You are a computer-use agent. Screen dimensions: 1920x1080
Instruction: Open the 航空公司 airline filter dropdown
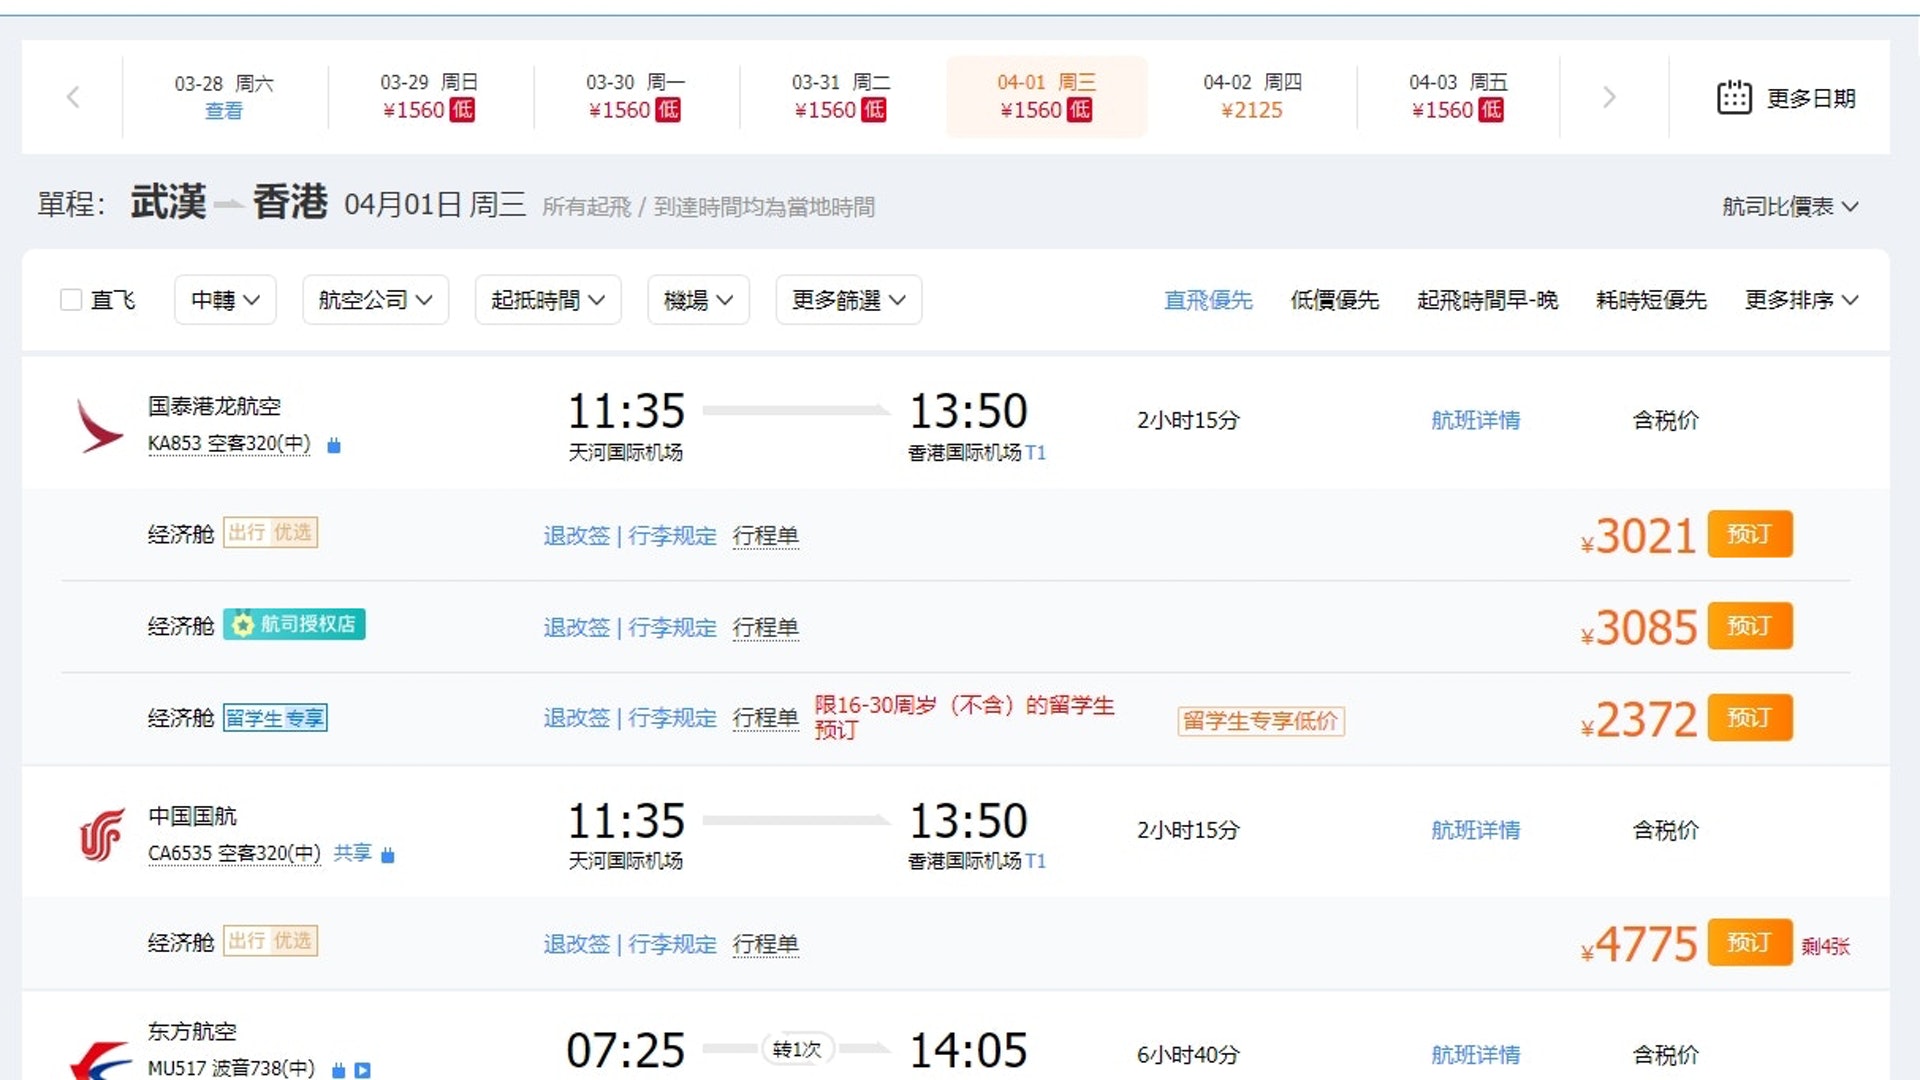click(375, 300)
